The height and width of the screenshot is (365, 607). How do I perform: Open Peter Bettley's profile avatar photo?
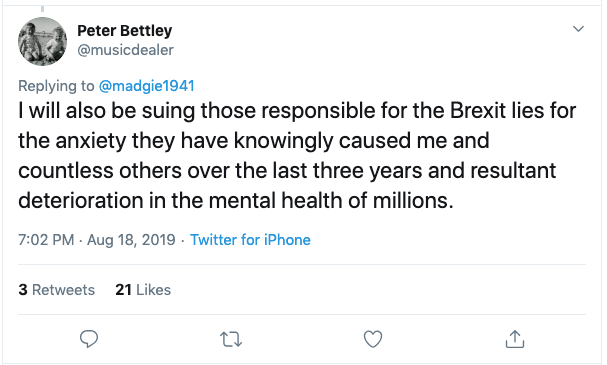[x=42, y=41]
